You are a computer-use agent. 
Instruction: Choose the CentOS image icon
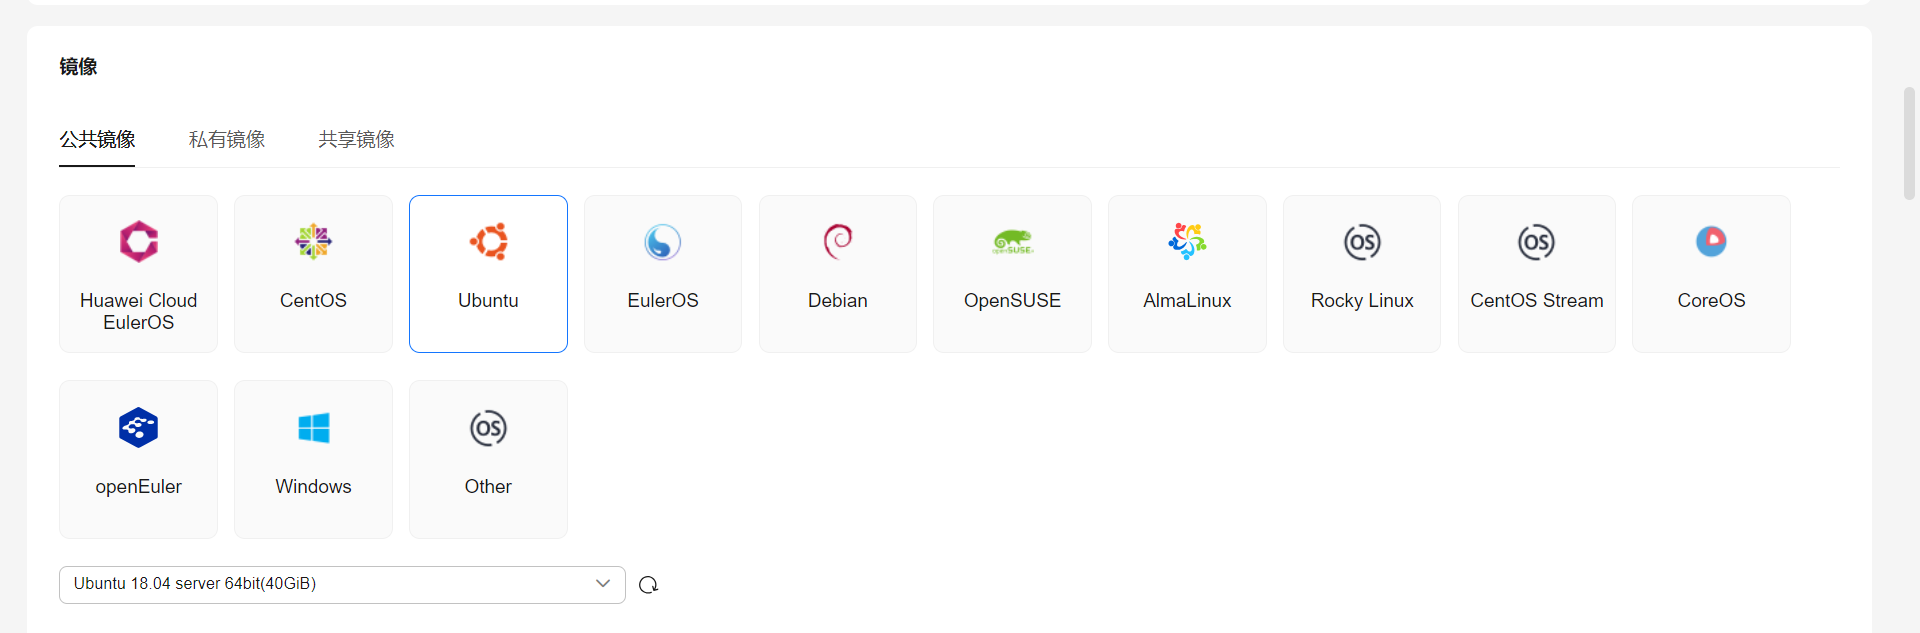[313, 241]
